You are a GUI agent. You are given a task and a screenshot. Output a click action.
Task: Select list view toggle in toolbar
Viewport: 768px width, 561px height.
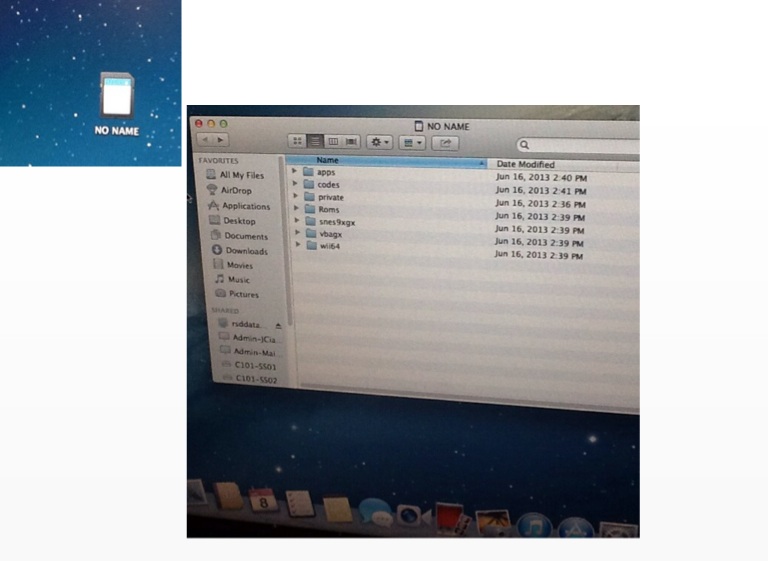pos(314,142)
